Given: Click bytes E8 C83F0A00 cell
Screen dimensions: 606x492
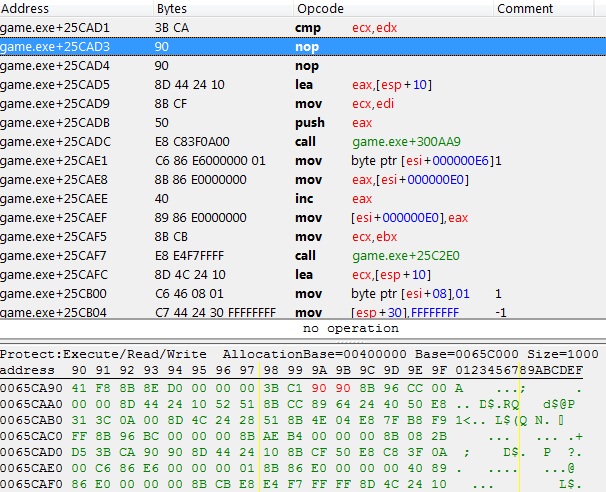Looking at the screenshot, I should [x=192, y=142].
